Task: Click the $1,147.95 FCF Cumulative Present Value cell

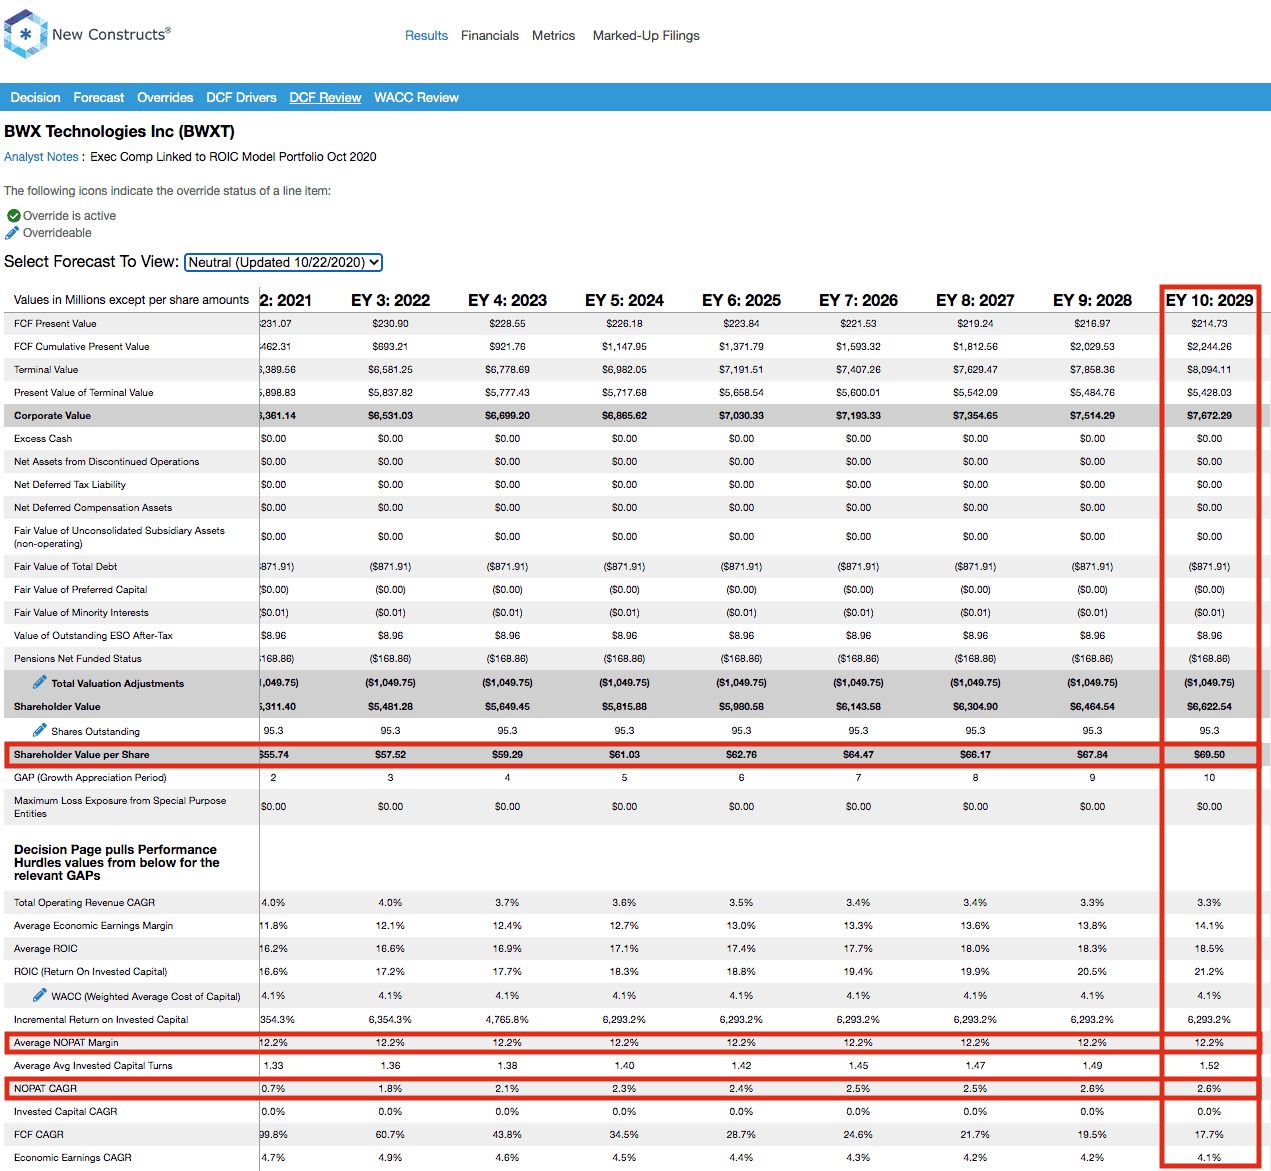Action: pos(624,347)
